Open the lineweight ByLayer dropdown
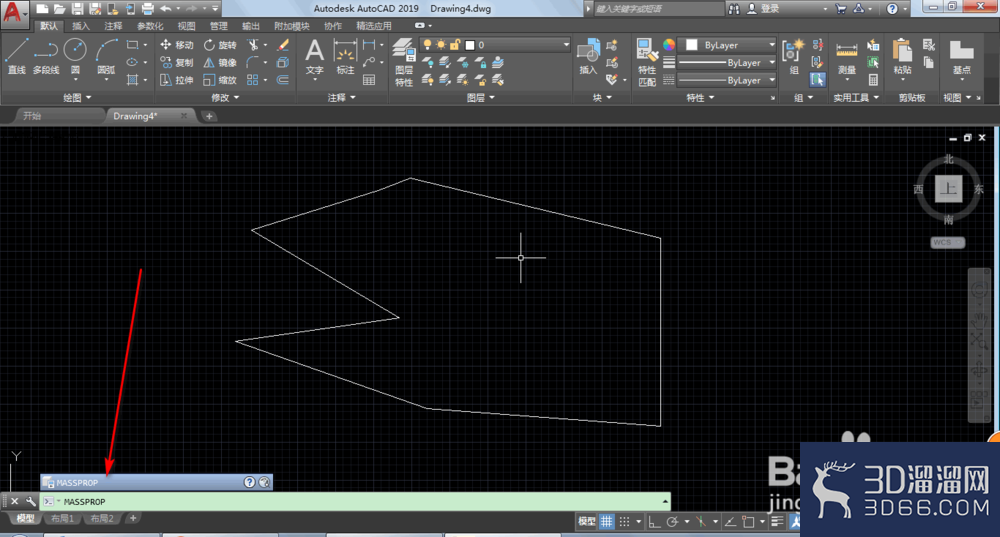1000x537 pixels. 726,63
